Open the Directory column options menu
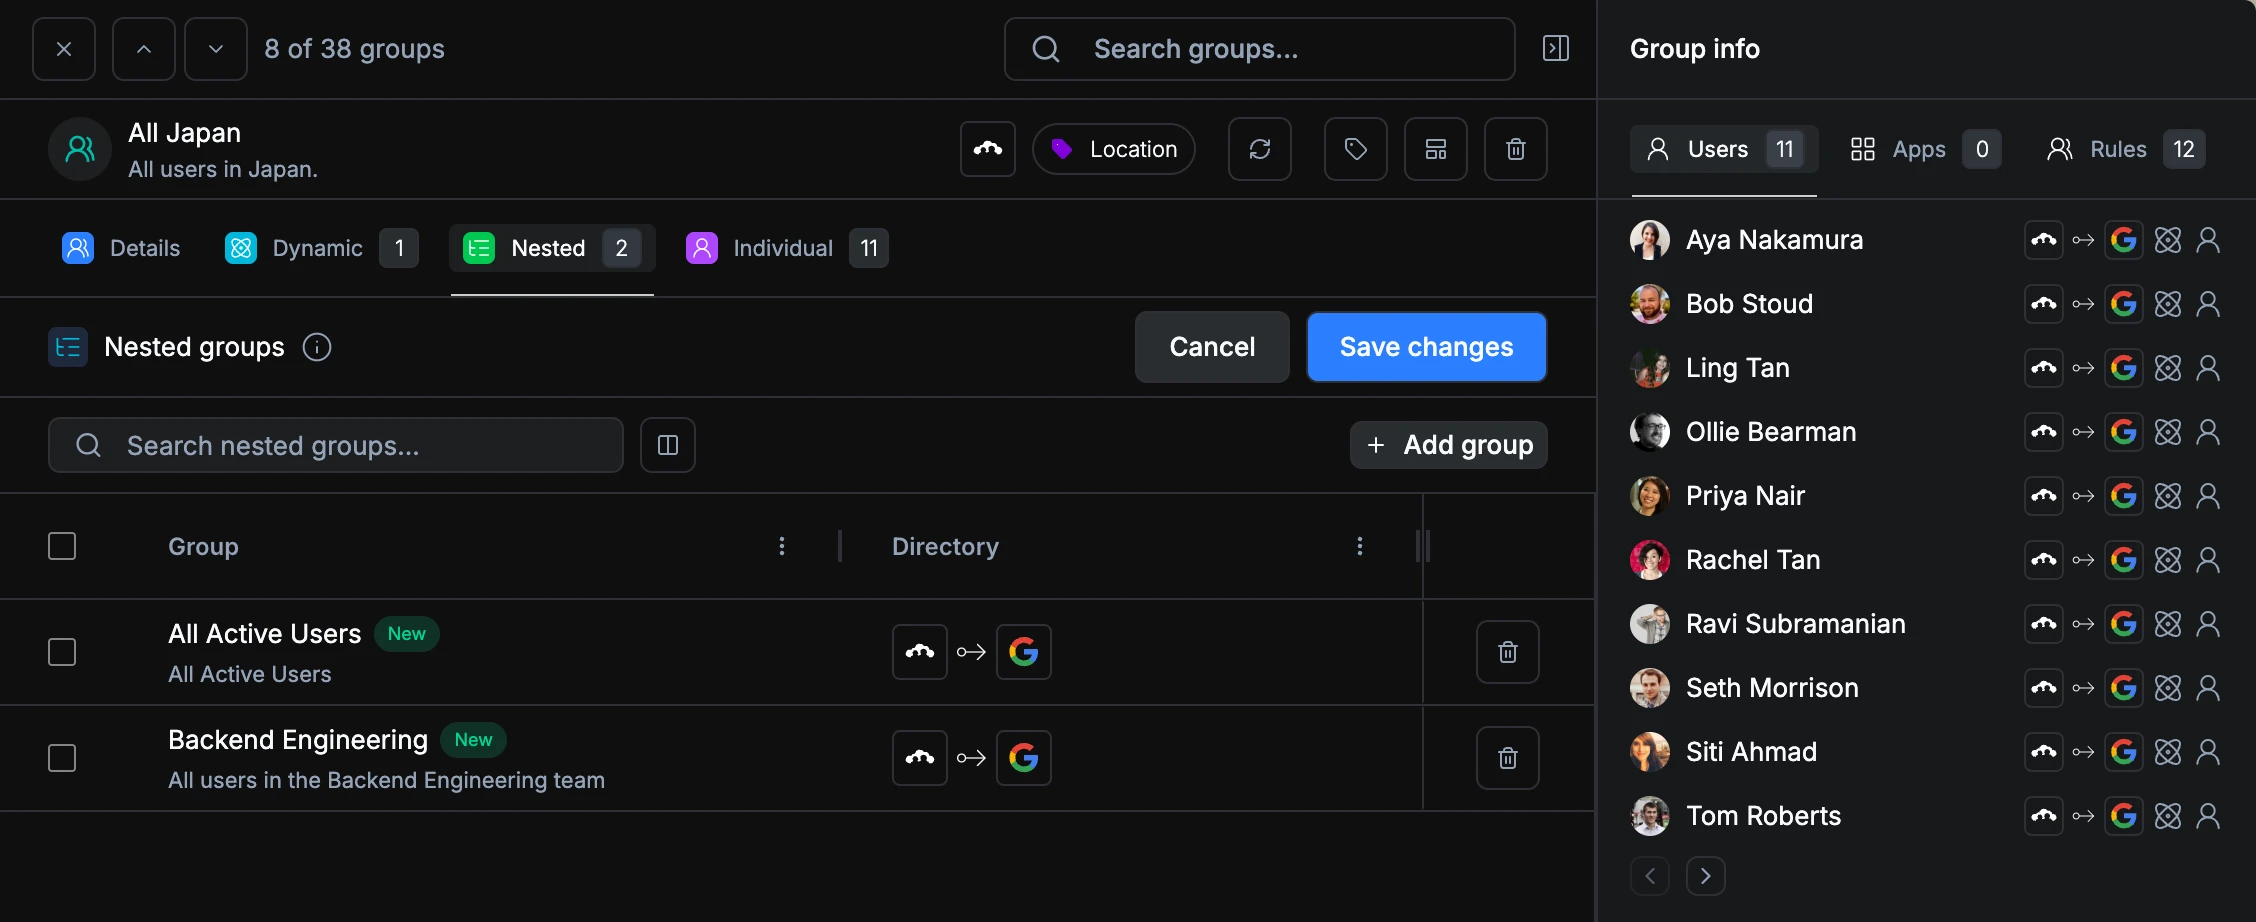 click(x=1360, y=546)
